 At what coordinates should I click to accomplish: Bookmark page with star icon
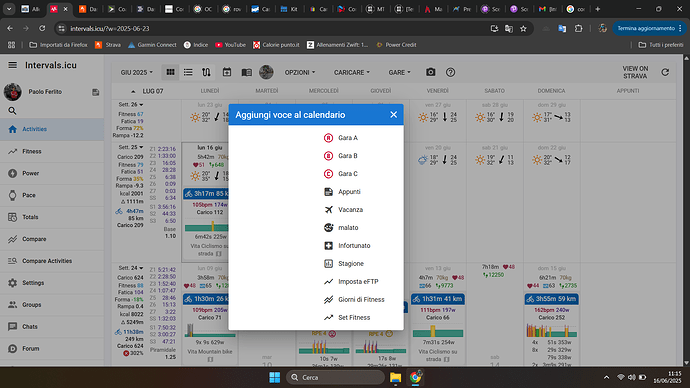[x=523, y=29]
